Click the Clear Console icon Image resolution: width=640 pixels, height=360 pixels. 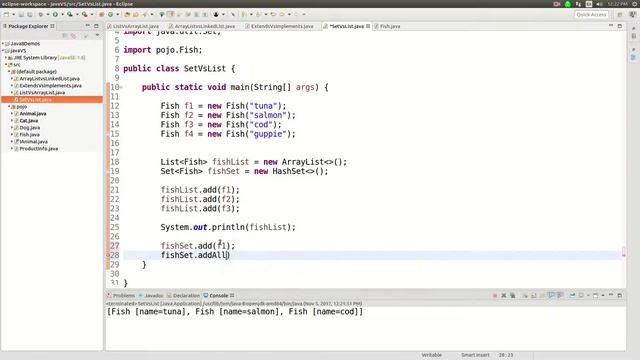coord(525,296)
